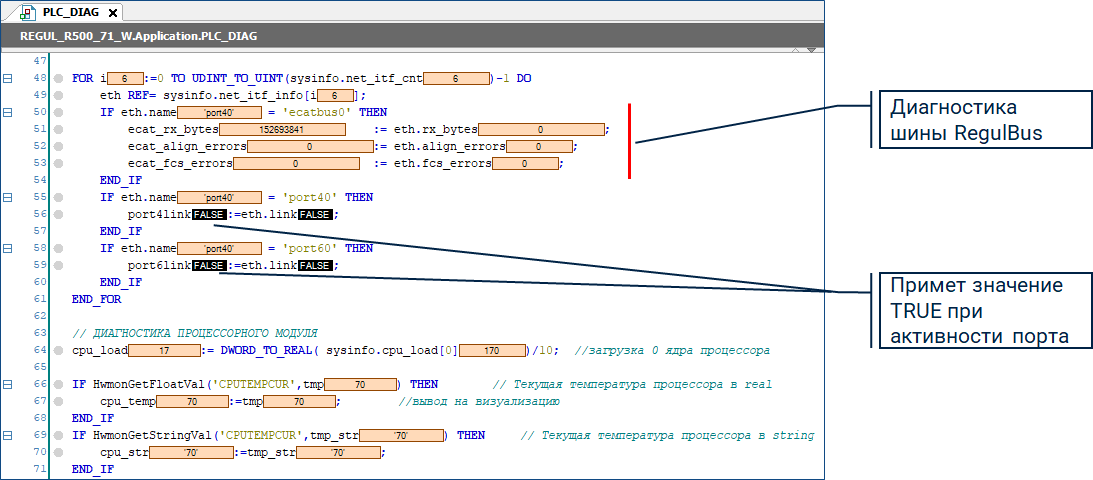Click the port4link FALSE value indicator
The height and width of the screenshot is (480, 1093).
click(x=210, y=214)
